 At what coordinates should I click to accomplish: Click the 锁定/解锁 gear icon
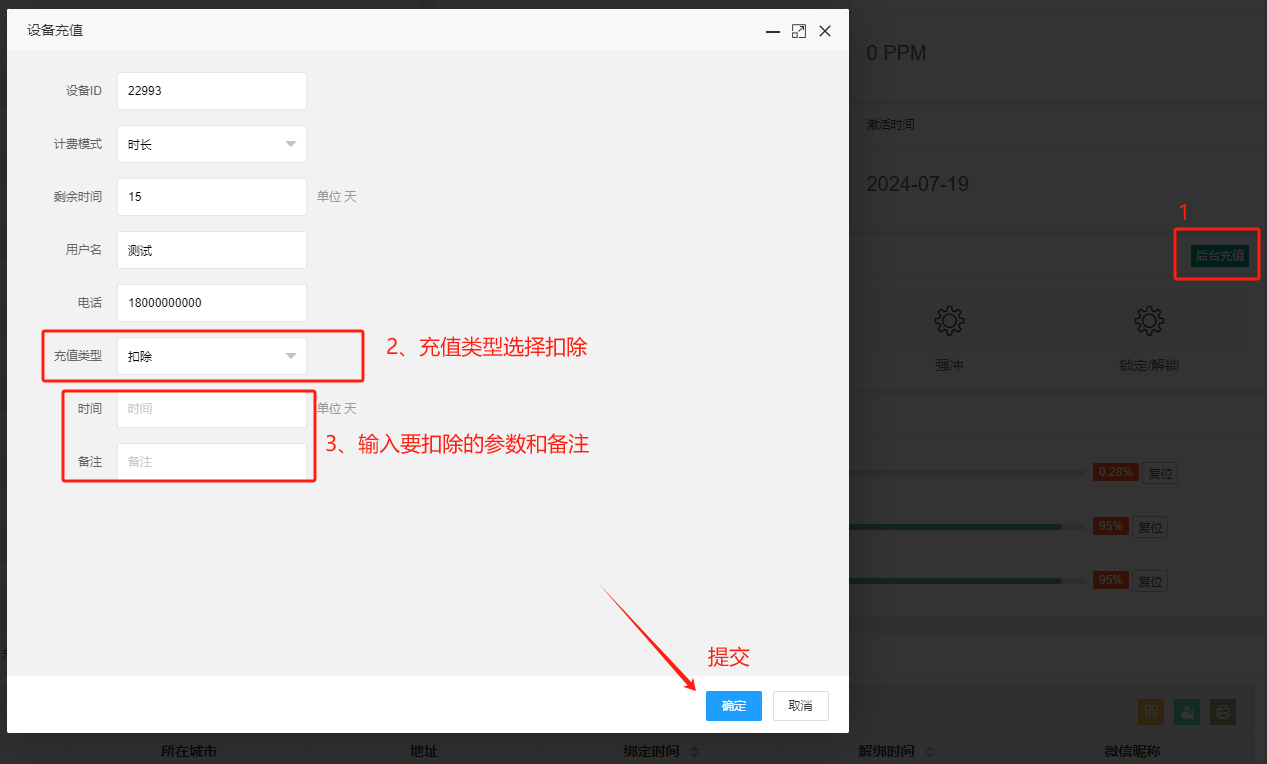1148,321
